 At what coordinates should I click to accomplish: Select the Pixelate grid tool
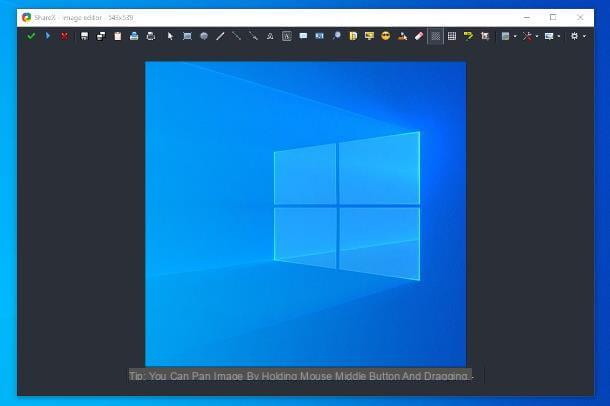pos(452,36)
